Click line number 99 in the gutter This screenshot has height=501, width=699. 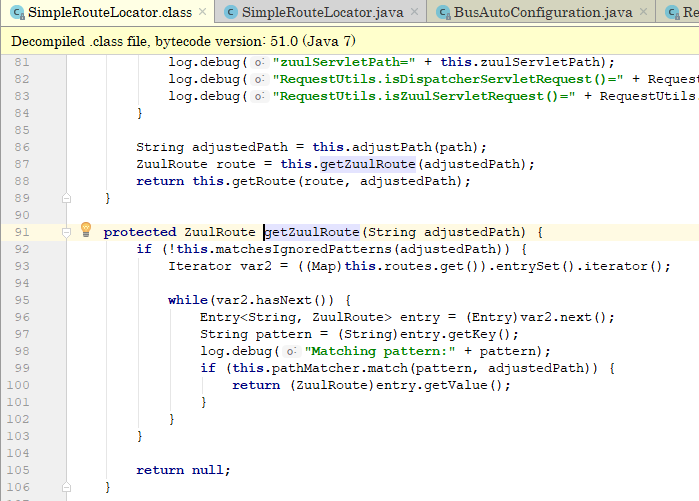pyautogui.click(x=21, y=368)
